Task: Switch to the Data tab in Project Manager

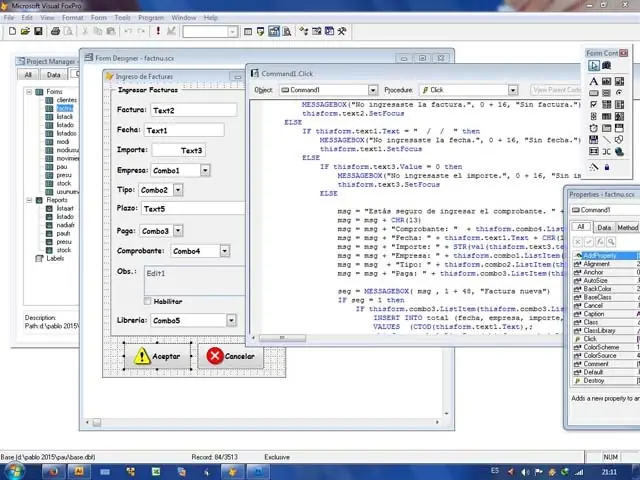Action: pyautogui.click(x=53, y=75)
